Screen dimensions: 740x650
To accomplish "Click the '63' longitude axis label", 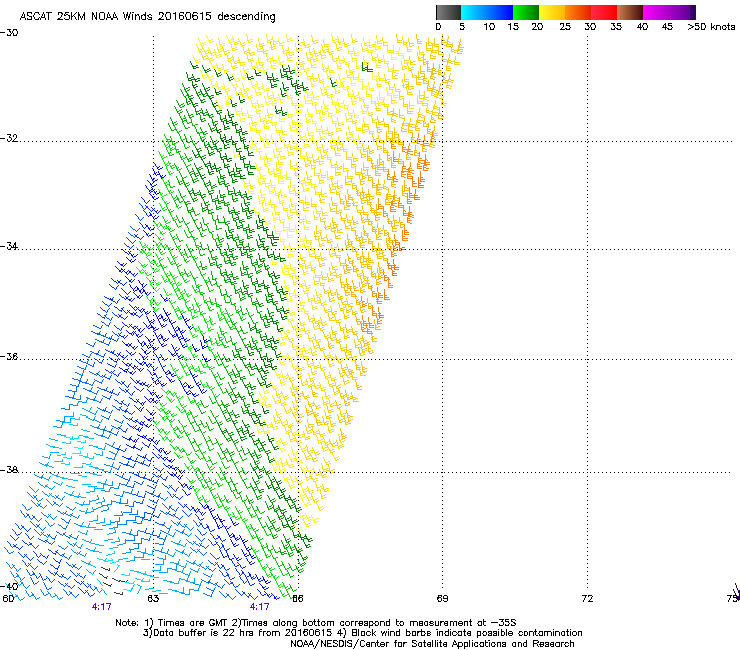I will pos(153,599).
